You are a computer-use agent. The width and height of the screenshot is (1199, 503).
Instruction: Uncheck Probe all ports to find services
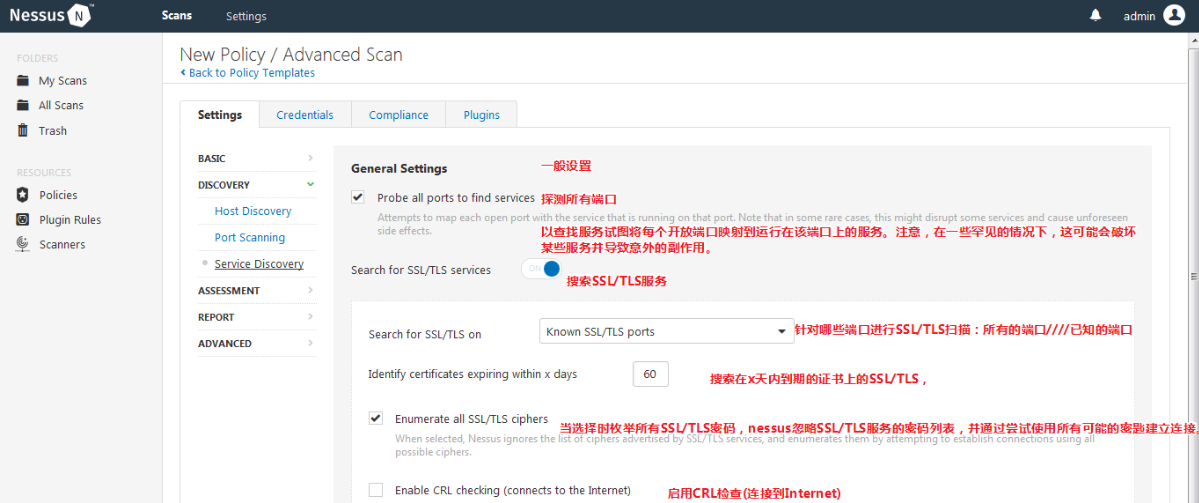click(x=357, y=197)
